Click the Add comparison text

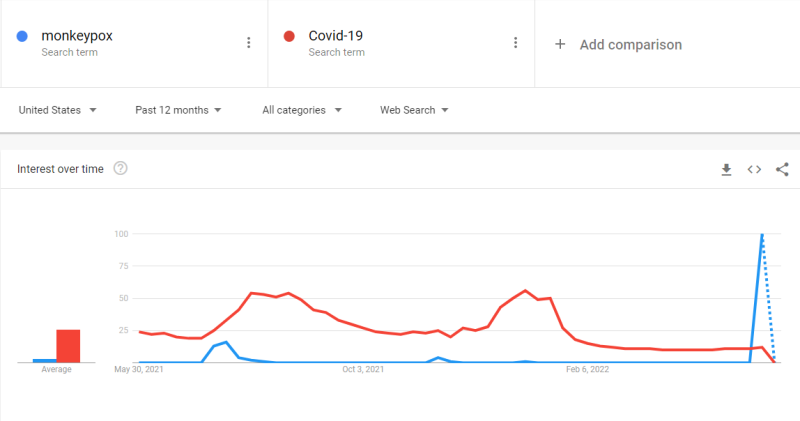tap(631, 45)
